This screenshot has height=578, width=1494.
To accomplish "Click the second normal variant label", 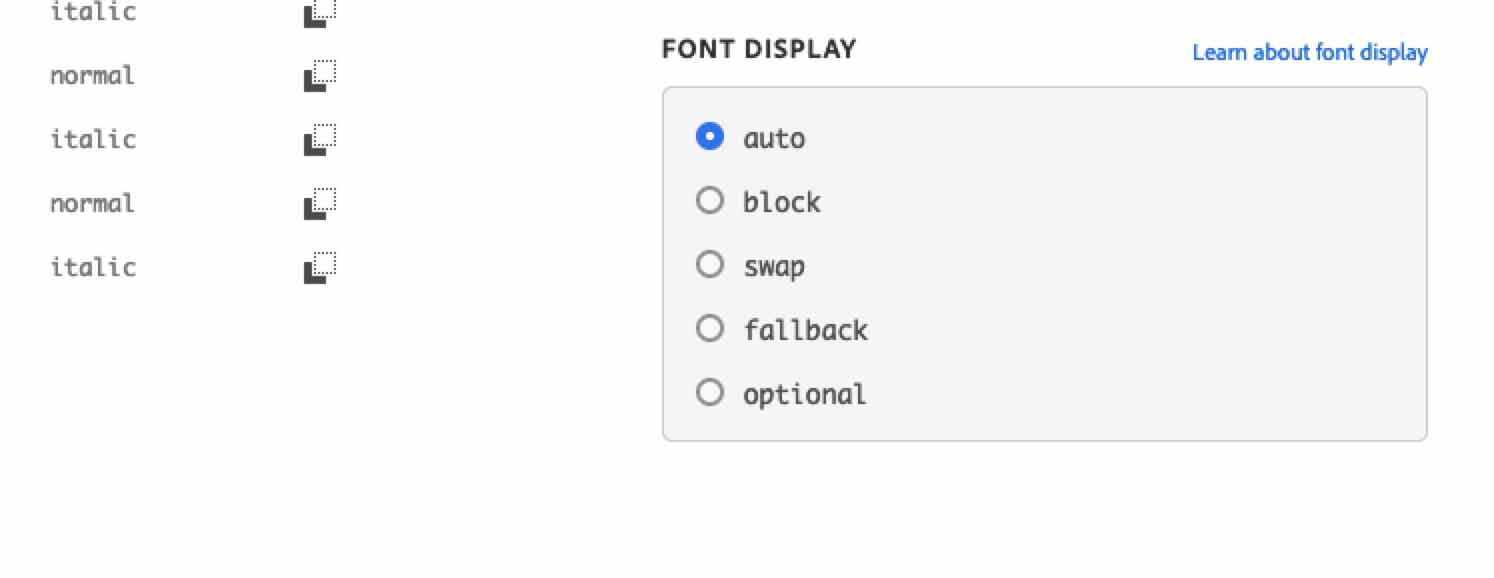I will [x=92, y=203].
